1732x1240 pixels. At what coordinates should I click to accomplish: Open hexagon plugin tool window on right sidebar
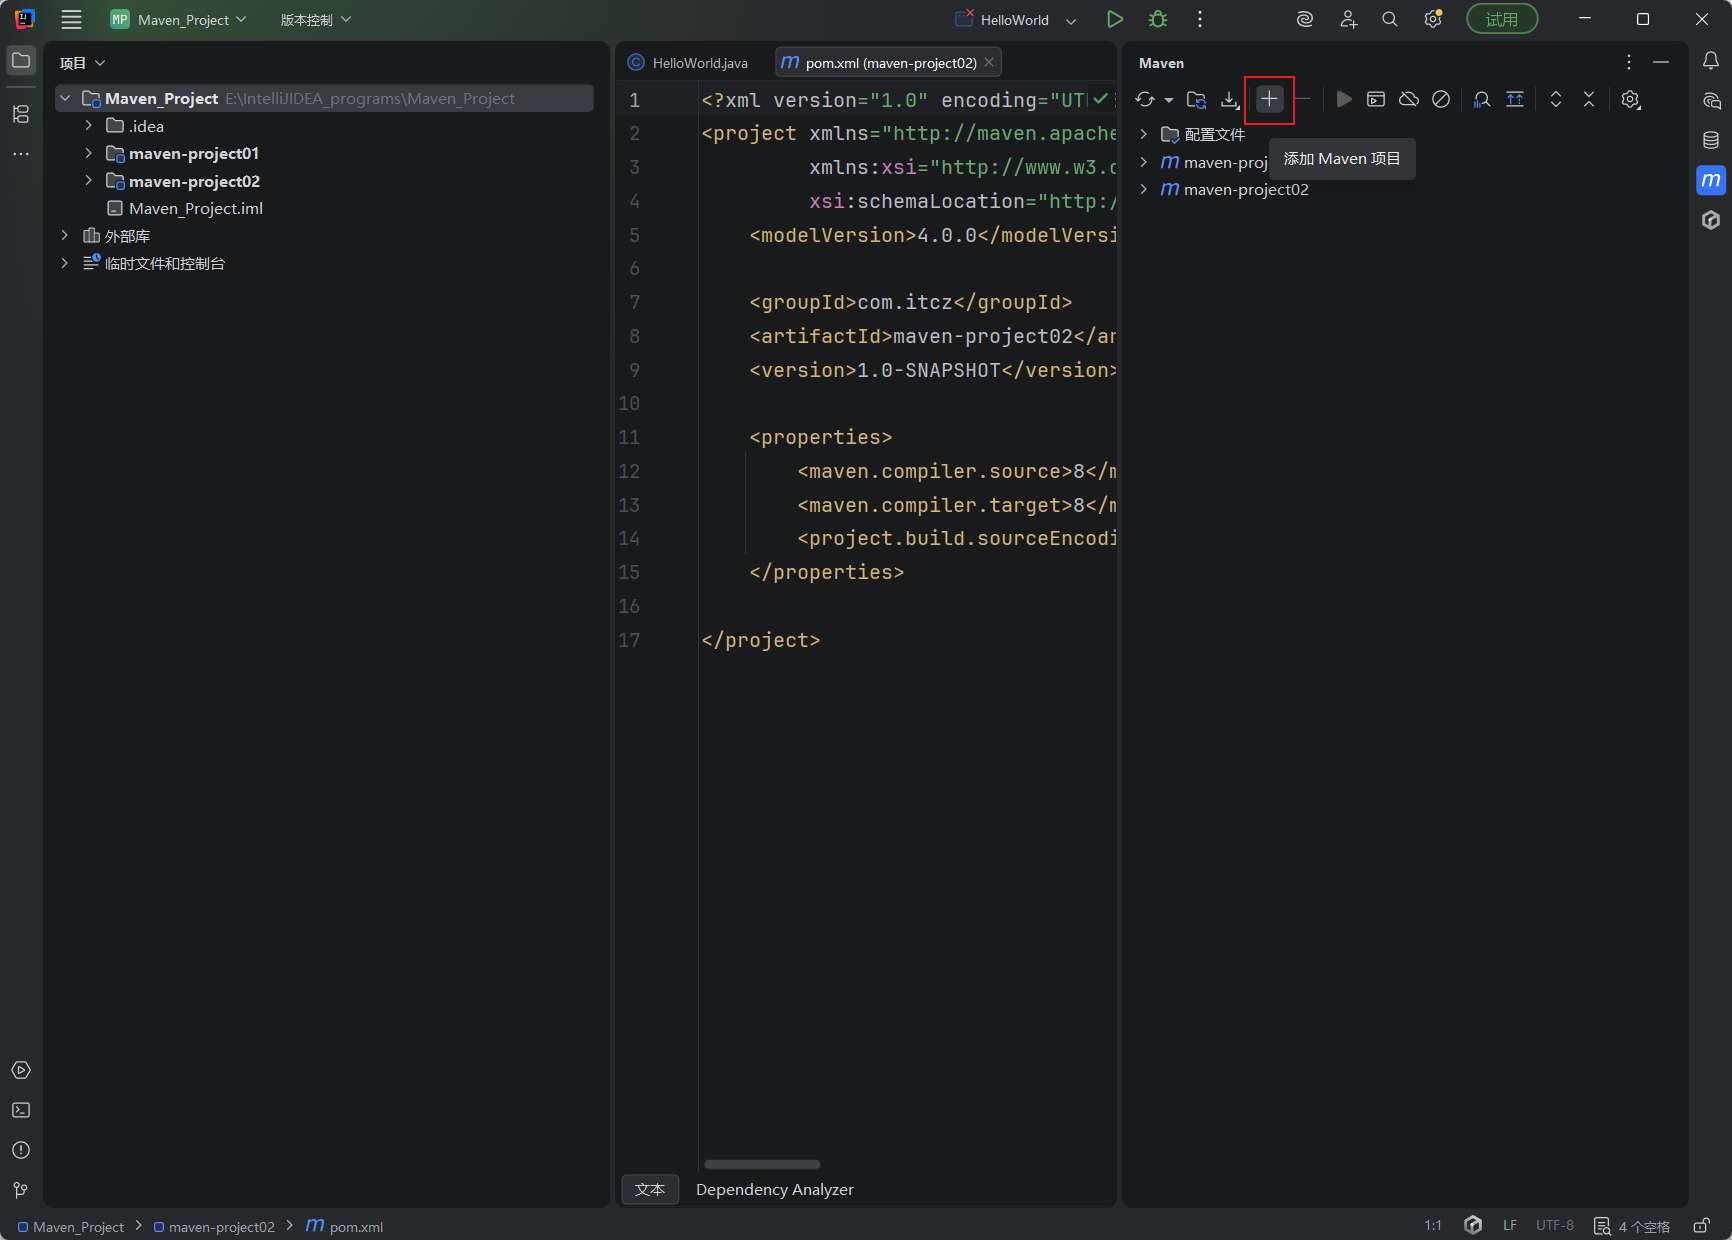coord(1711,220)
